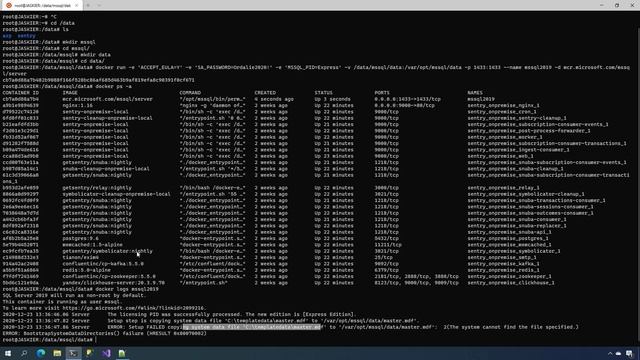
Task: Click 'SQL Server 2019 will run as non-root' line
Action: pyautogui.click(x=74, y=296)
